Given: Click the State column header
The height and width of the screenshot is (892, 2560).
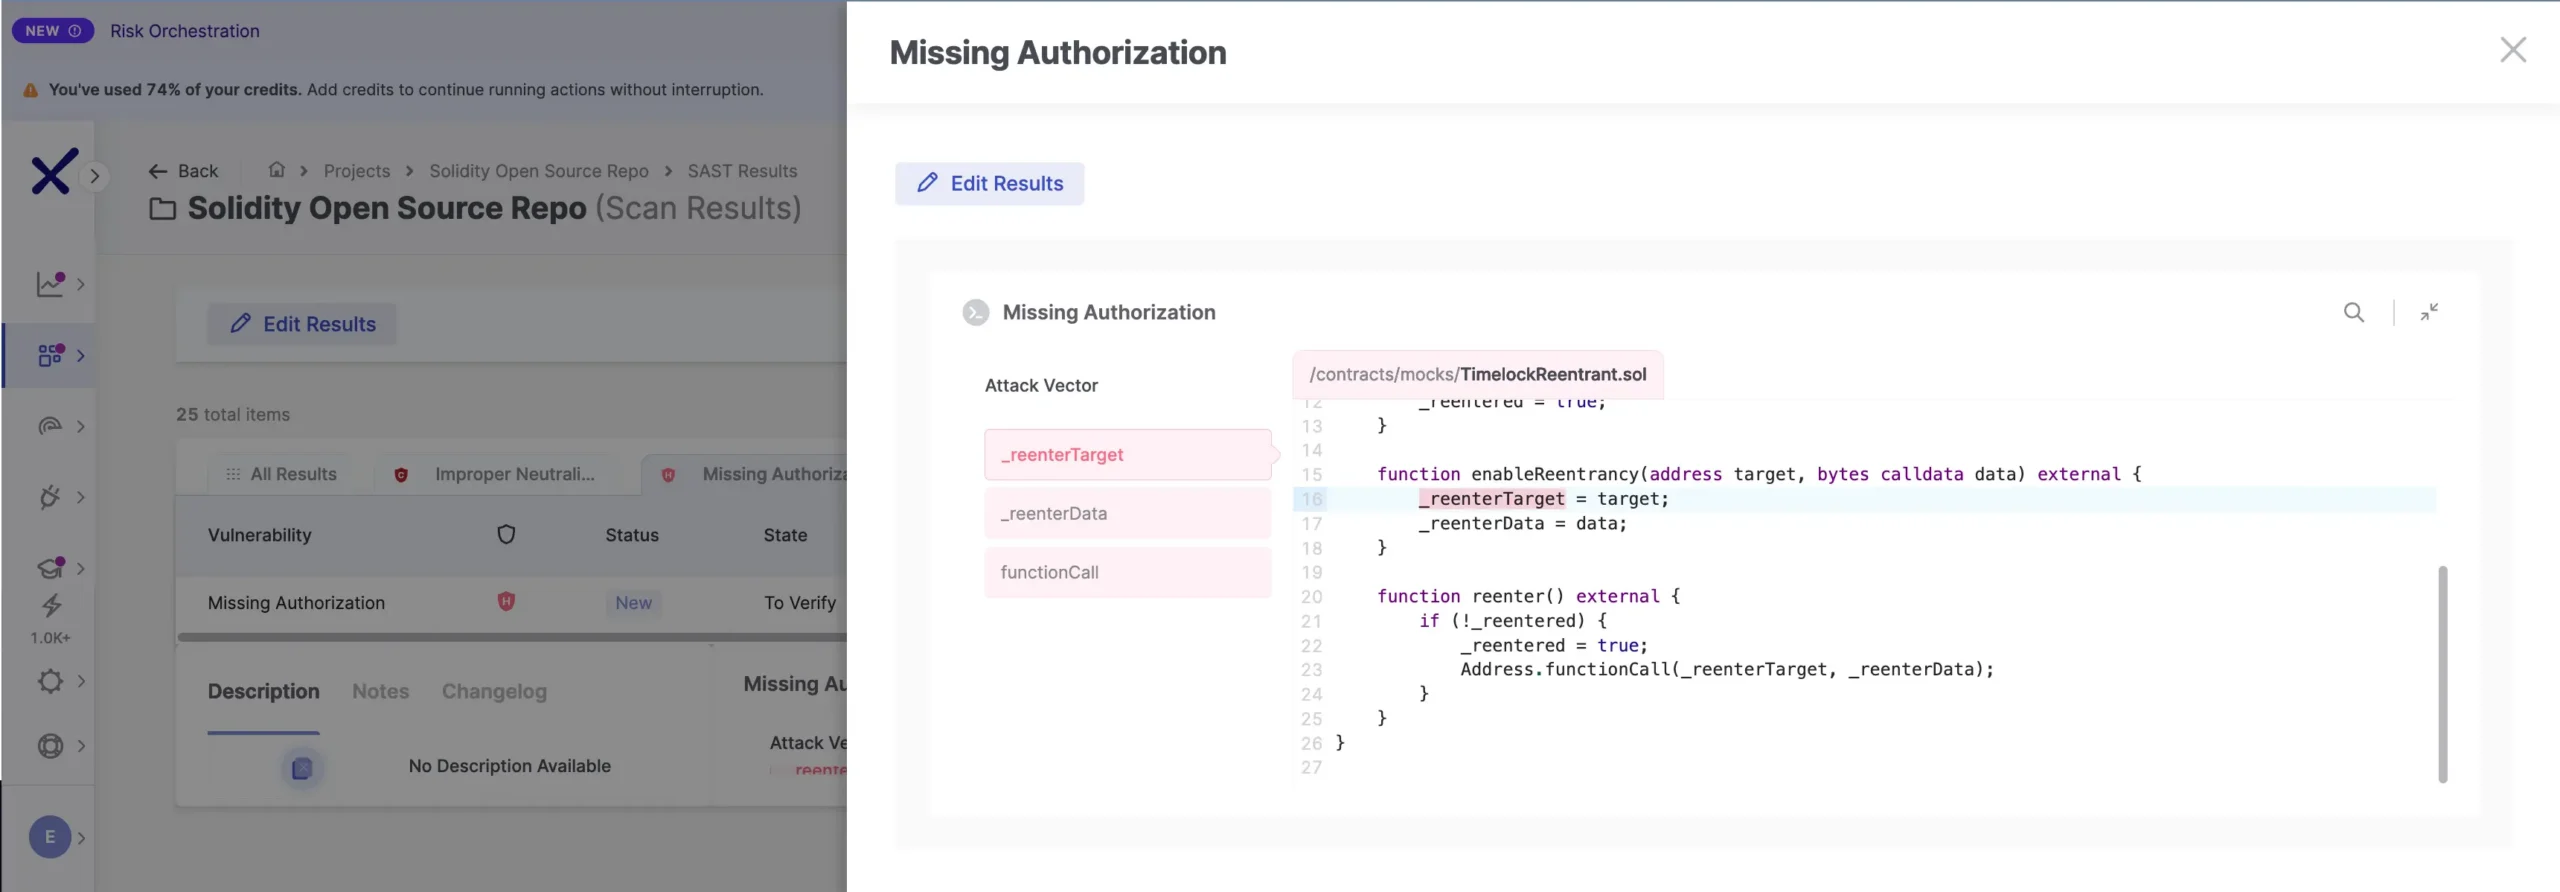Looking at the screenshot, I should tap(785, 536).
